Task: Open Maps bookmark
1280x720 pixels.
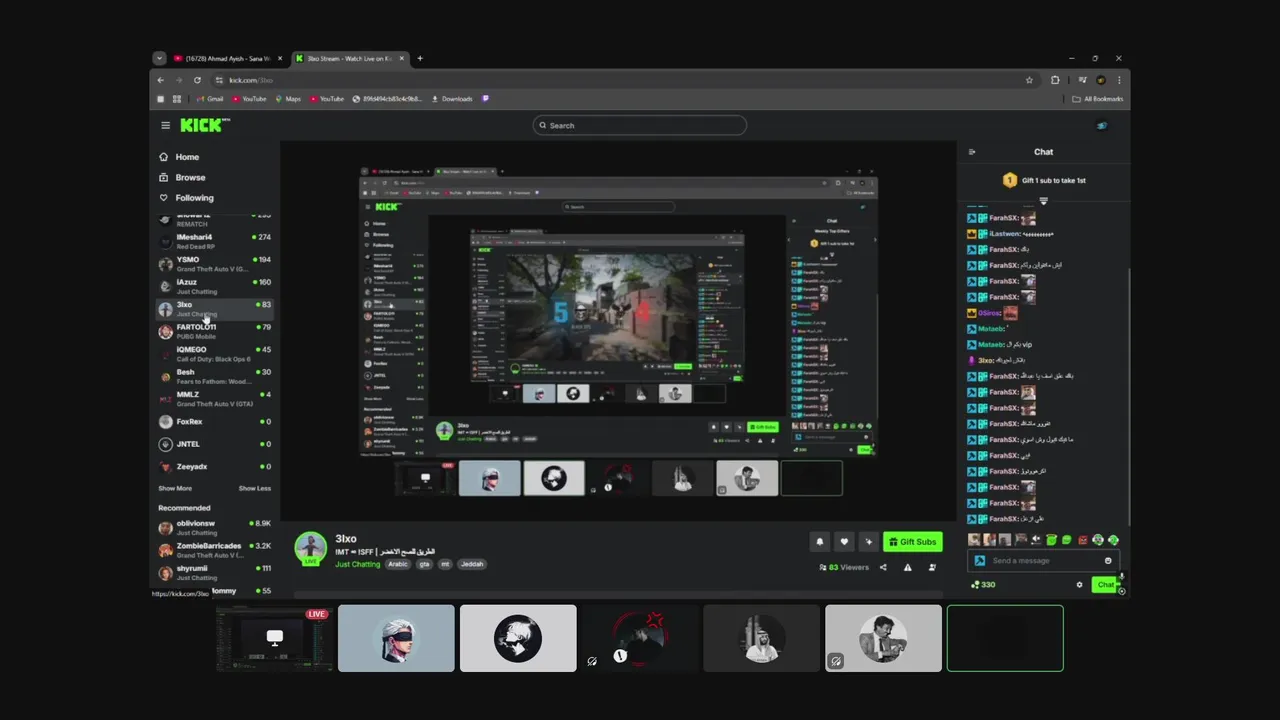Action: (288, 99)
